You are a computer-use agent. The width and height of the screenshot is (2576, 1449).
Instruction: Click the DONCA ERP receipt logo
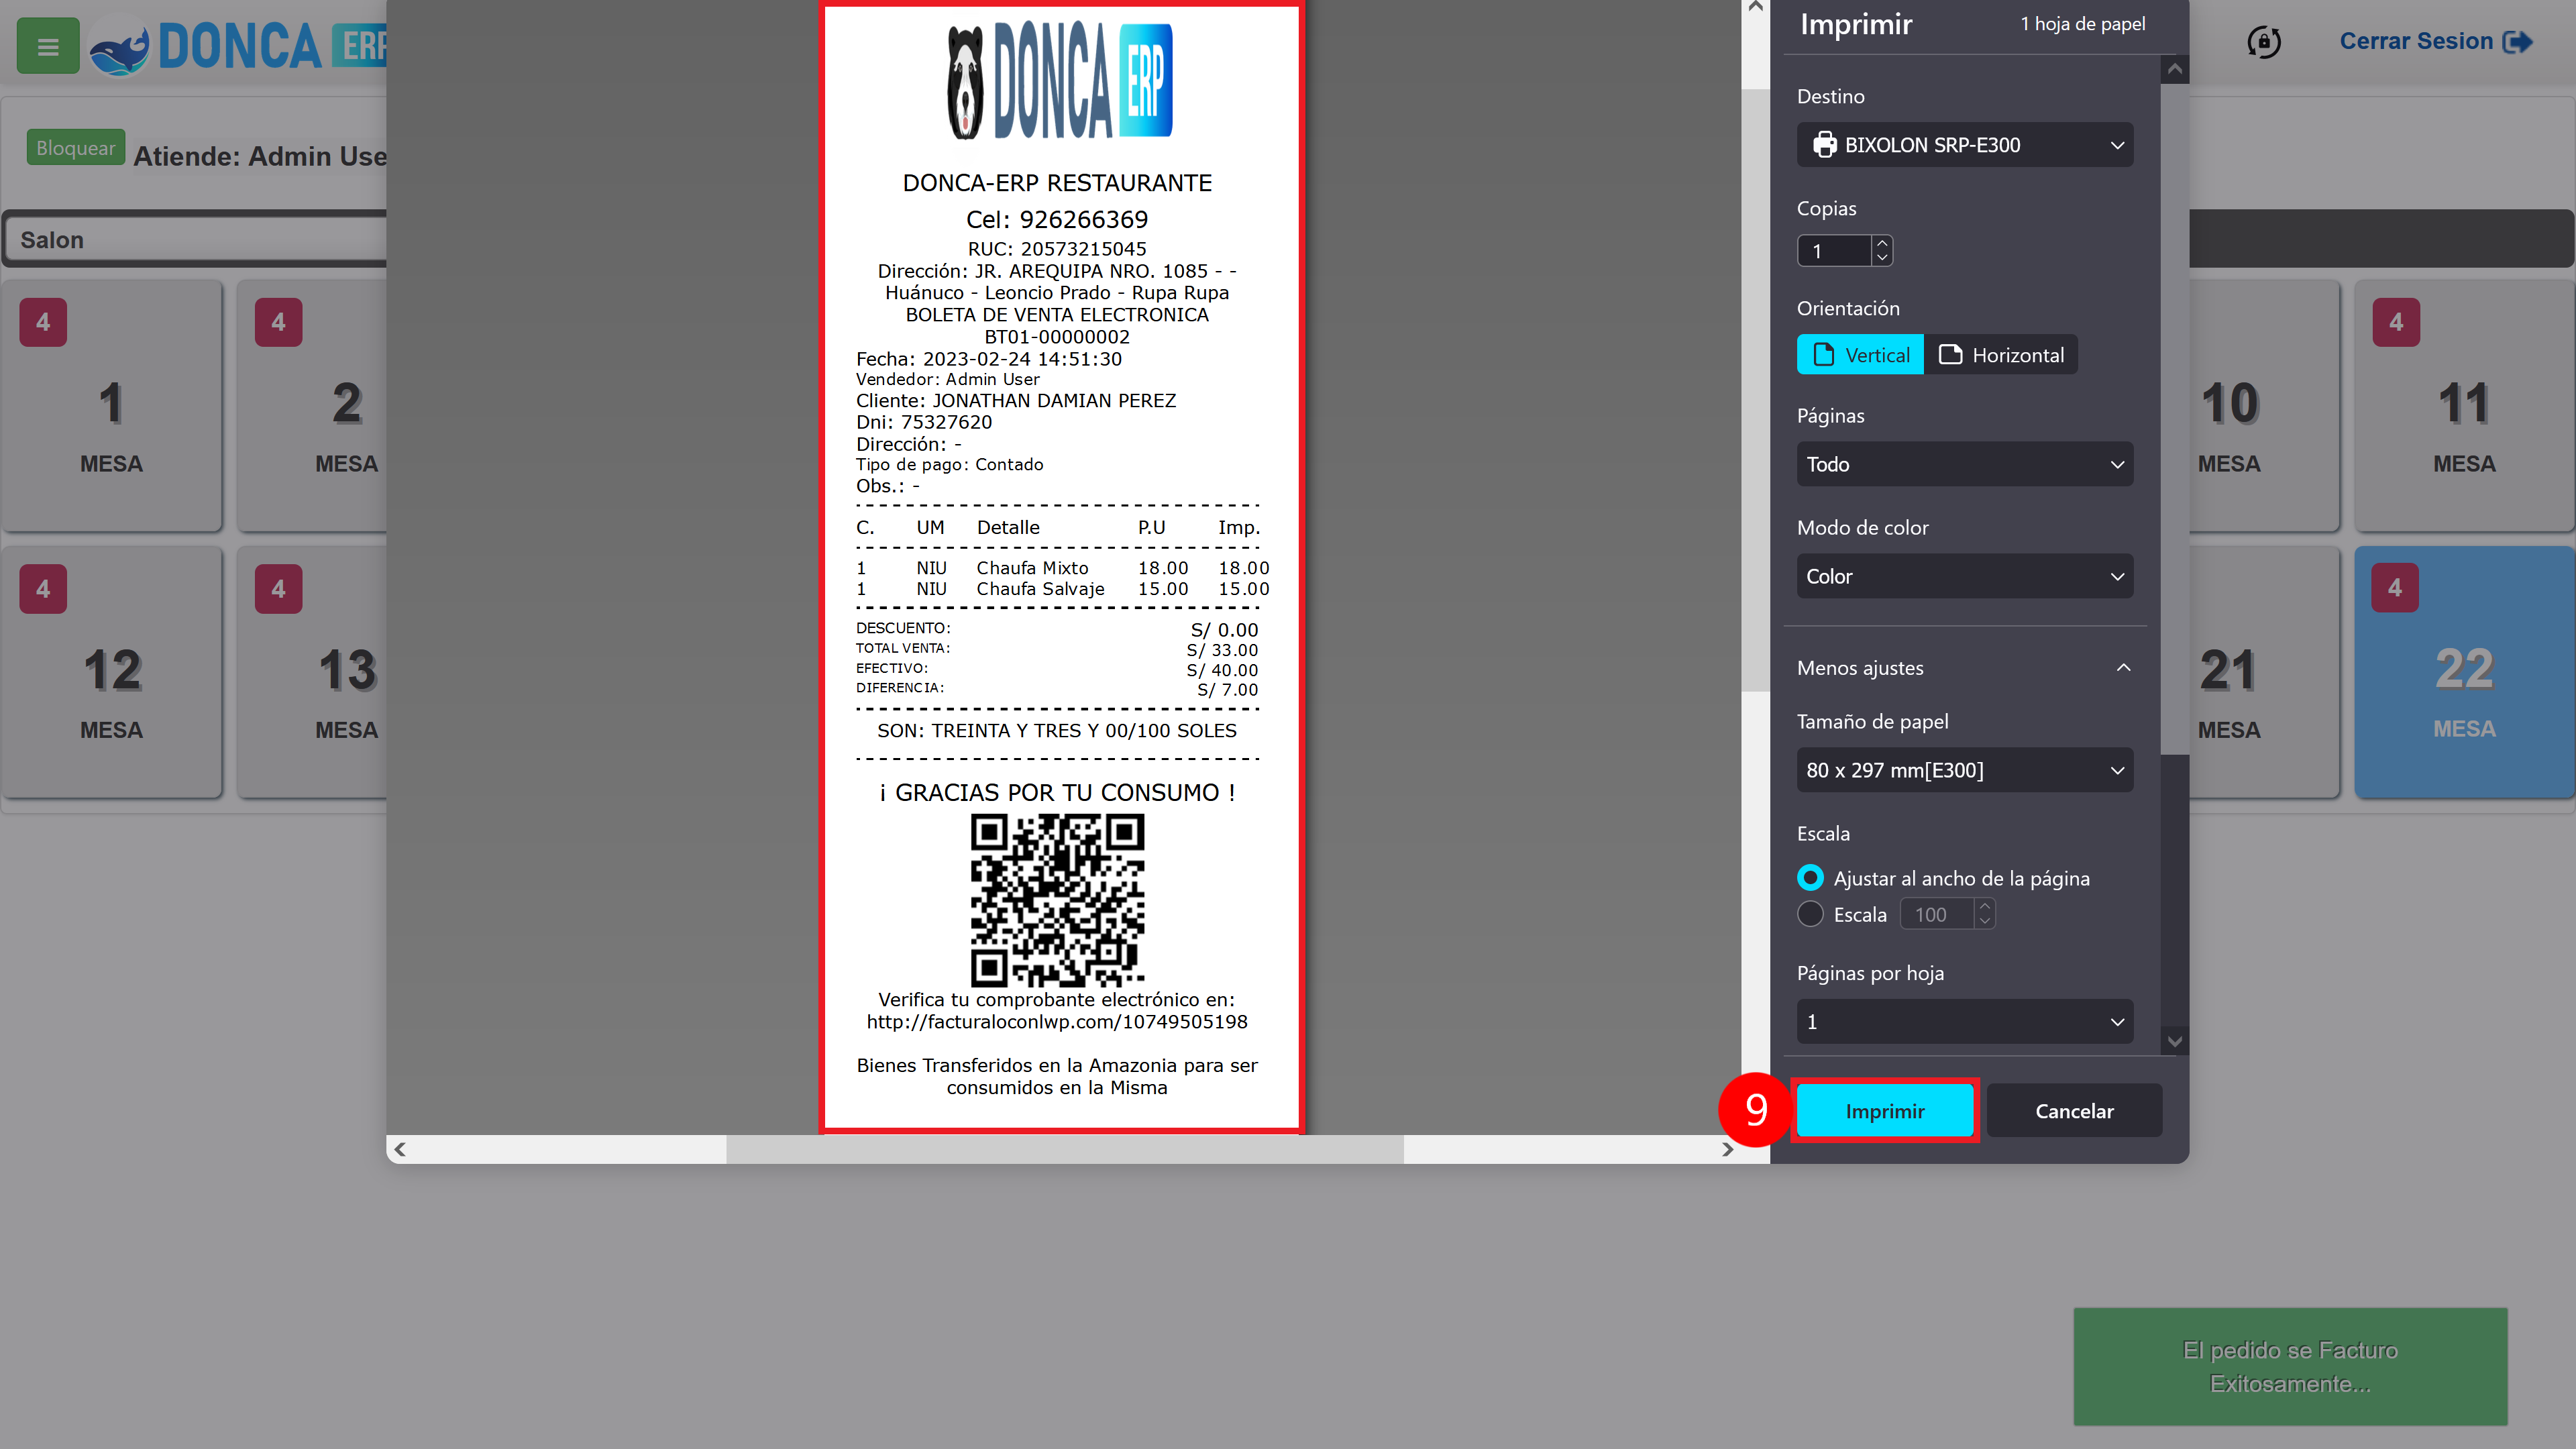[x=1060, y=81]
